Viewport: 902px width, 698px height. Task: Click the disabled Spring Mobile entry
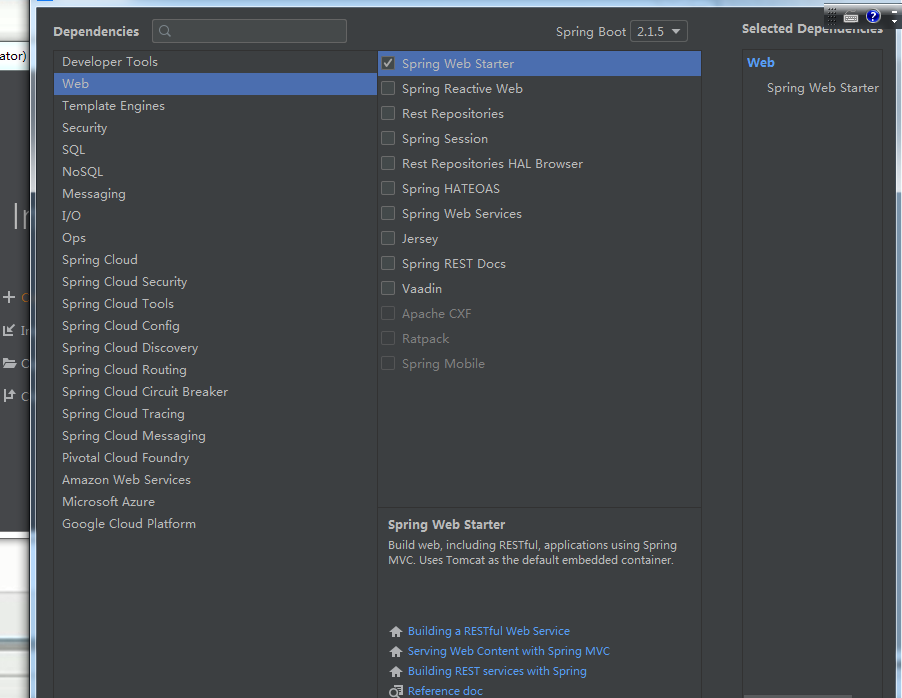coord(539,364)
